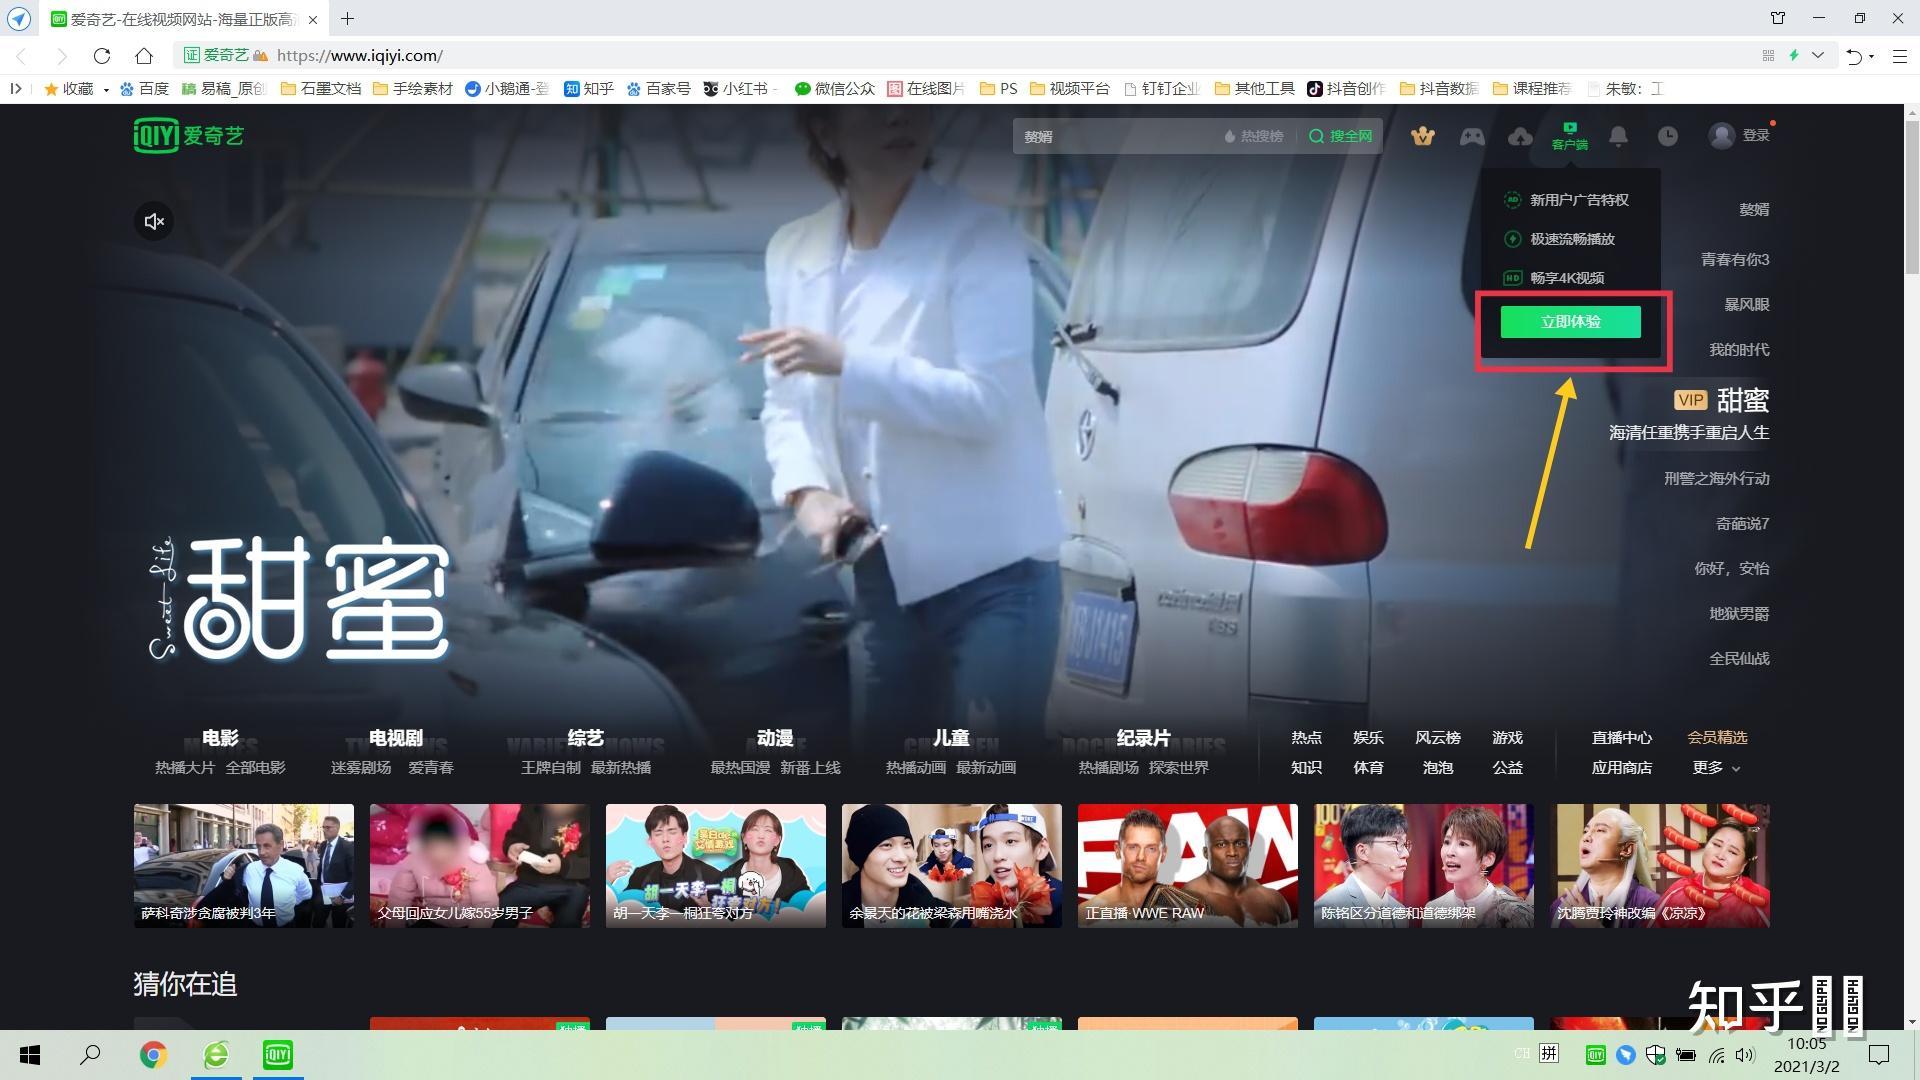This screenshot has width=1920, height=1080.
Task: Open the game controller icon
Action: coord(1471,136)
